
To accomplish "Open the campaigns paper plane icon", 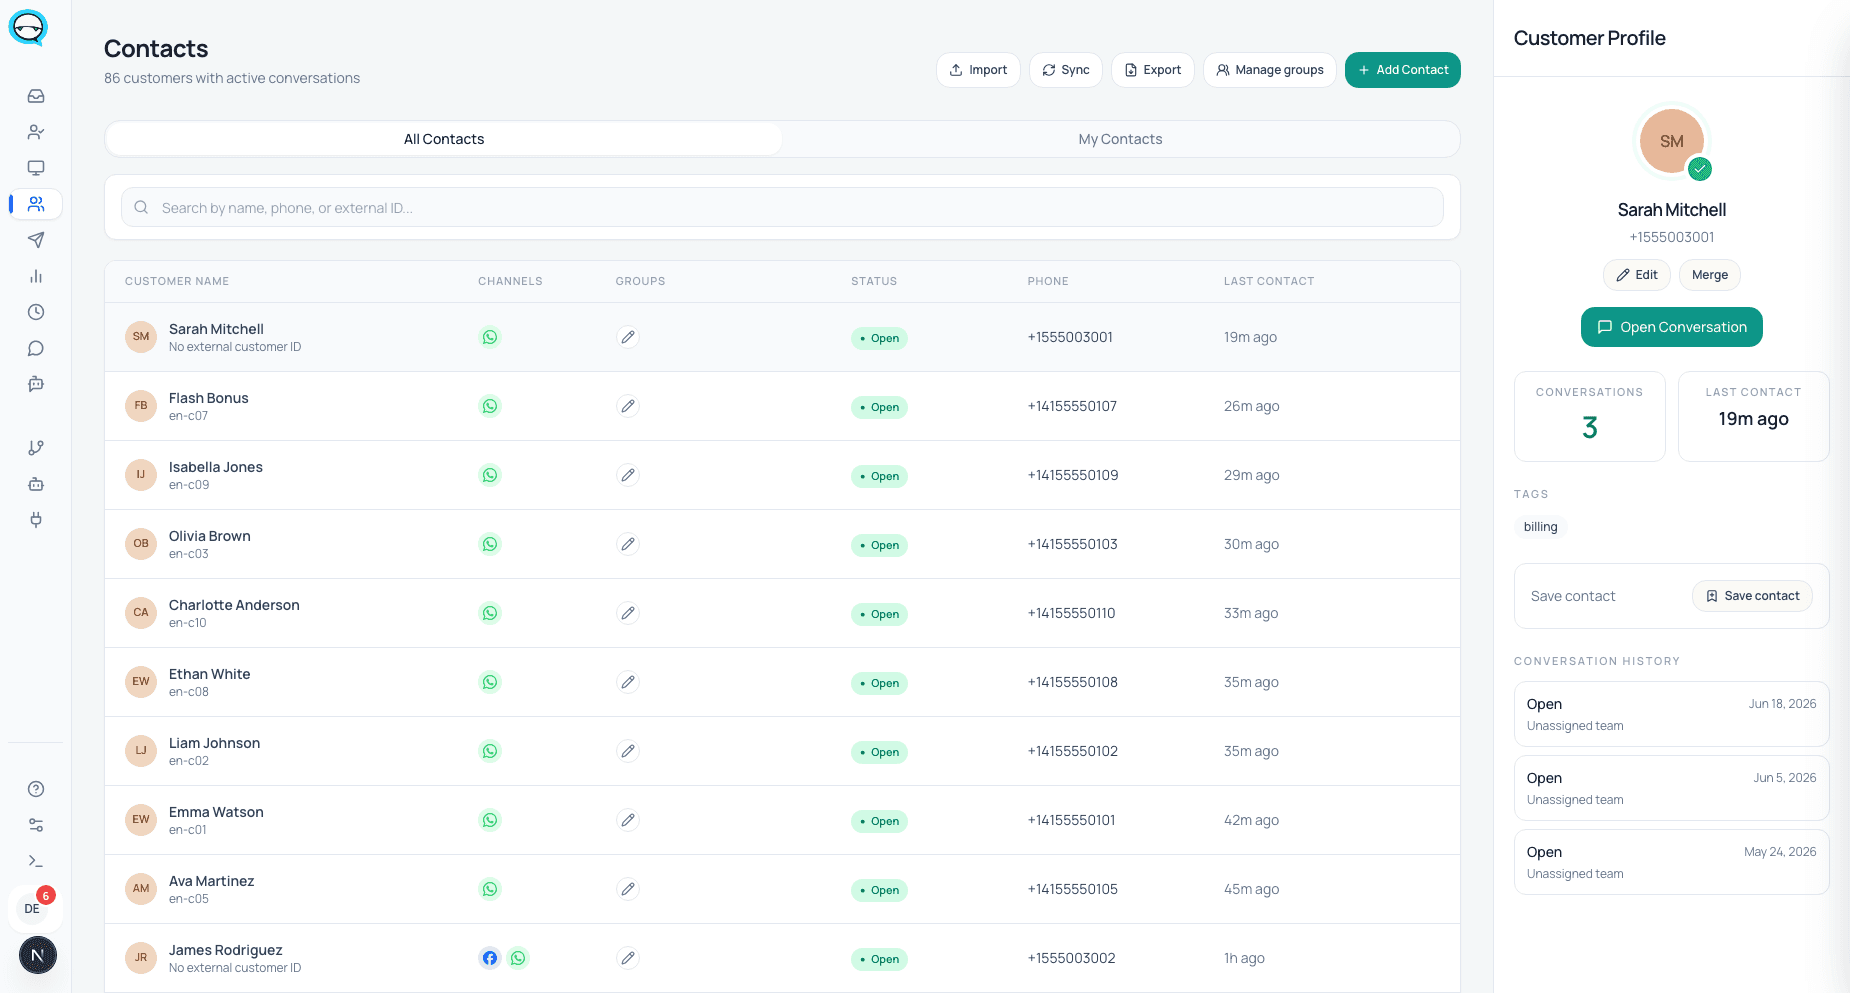I will pos(36,240).
